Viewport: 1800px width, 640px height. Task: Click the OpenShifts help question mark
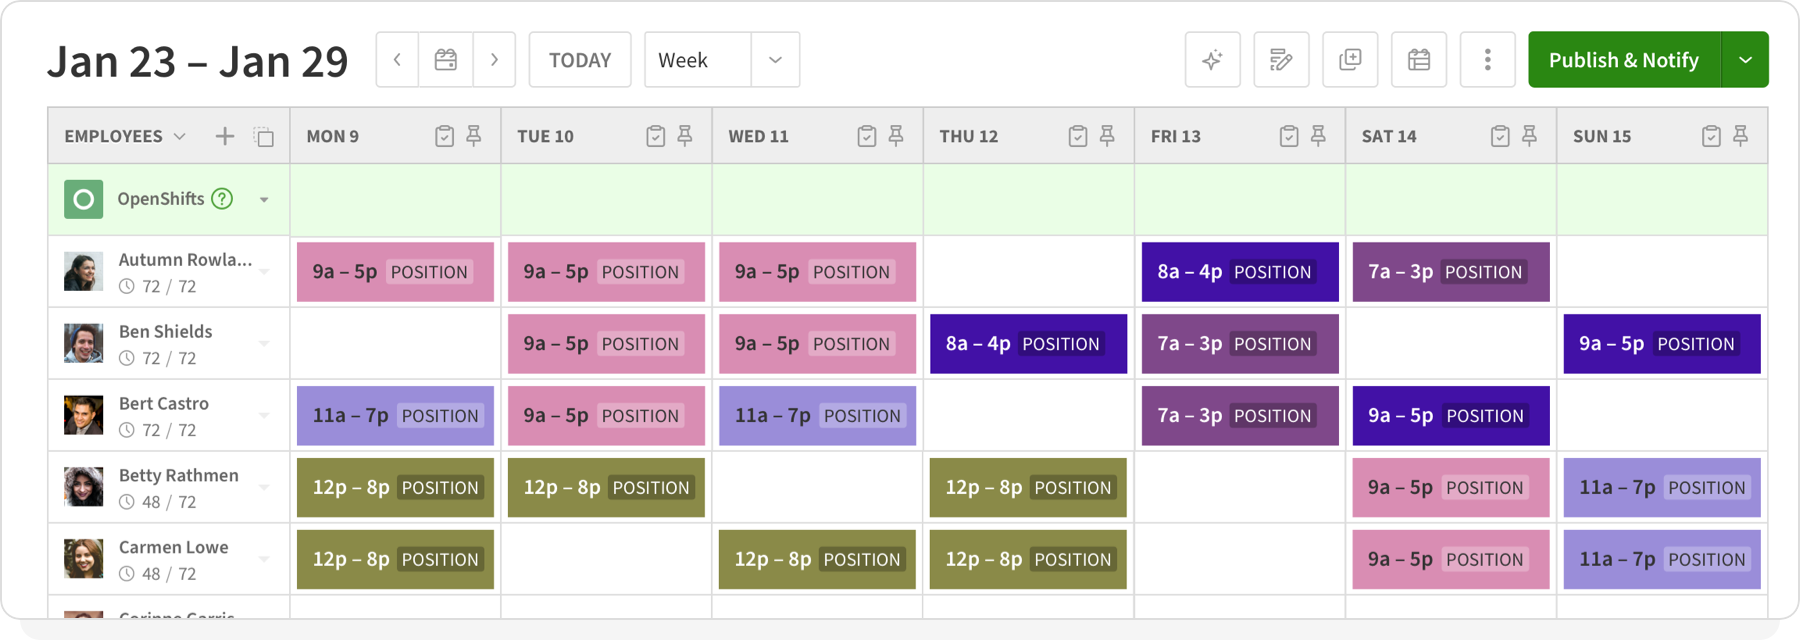pos(222,199)
